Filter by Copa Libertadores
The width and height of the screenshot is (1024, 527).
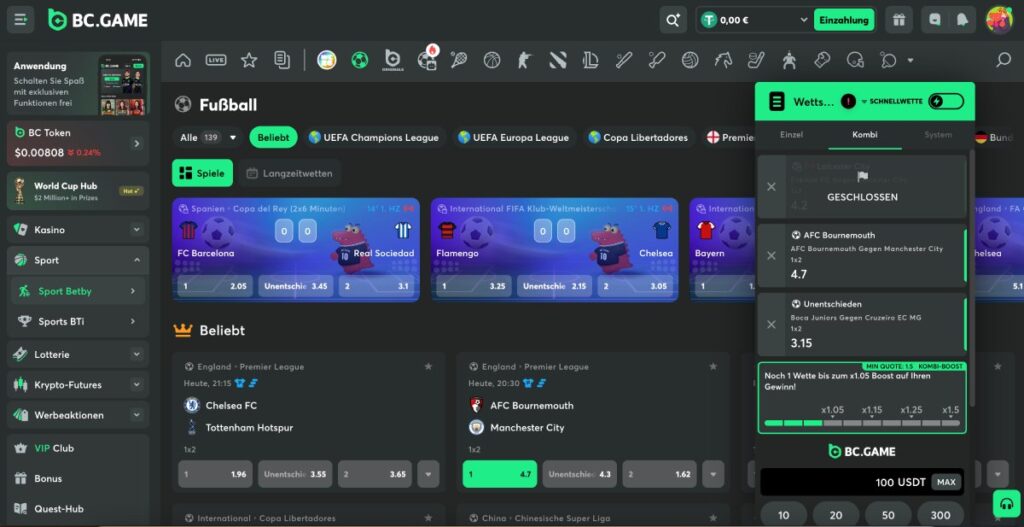(638, 138)
